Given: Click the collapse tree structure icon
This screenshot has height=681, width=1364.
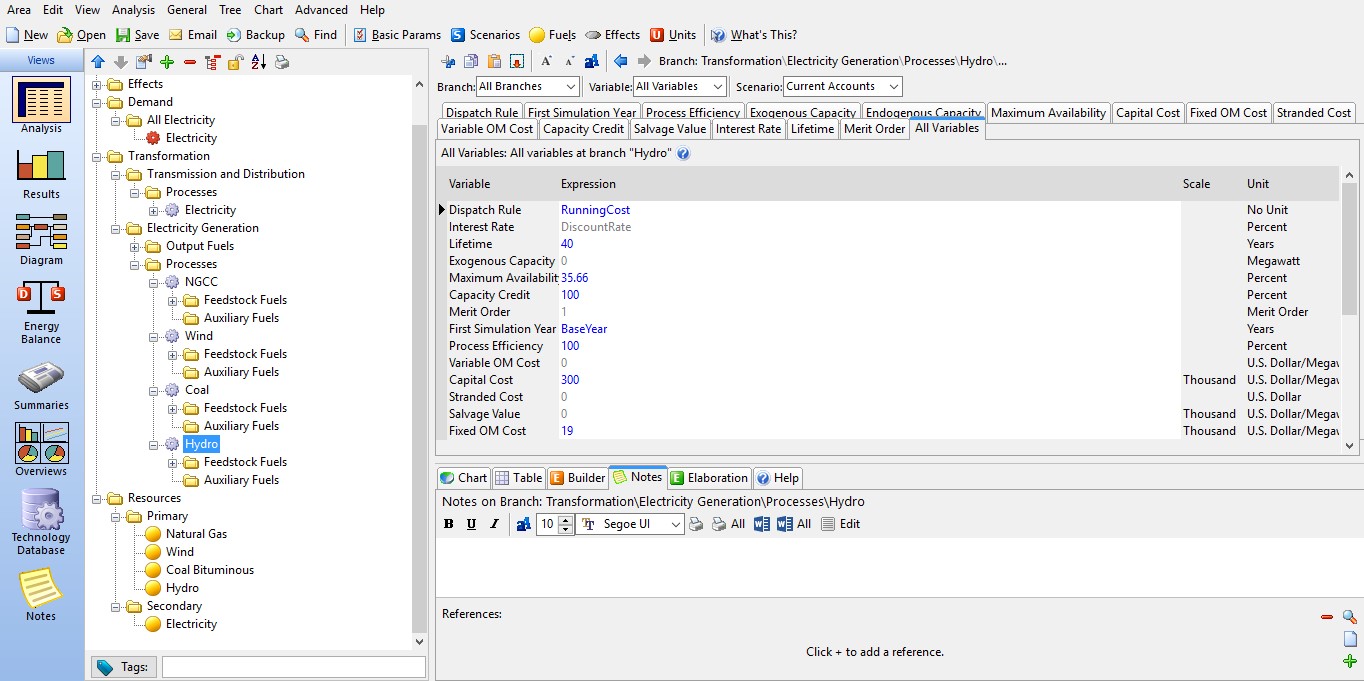Looking at the screenshot, I should tap(212, 62).
